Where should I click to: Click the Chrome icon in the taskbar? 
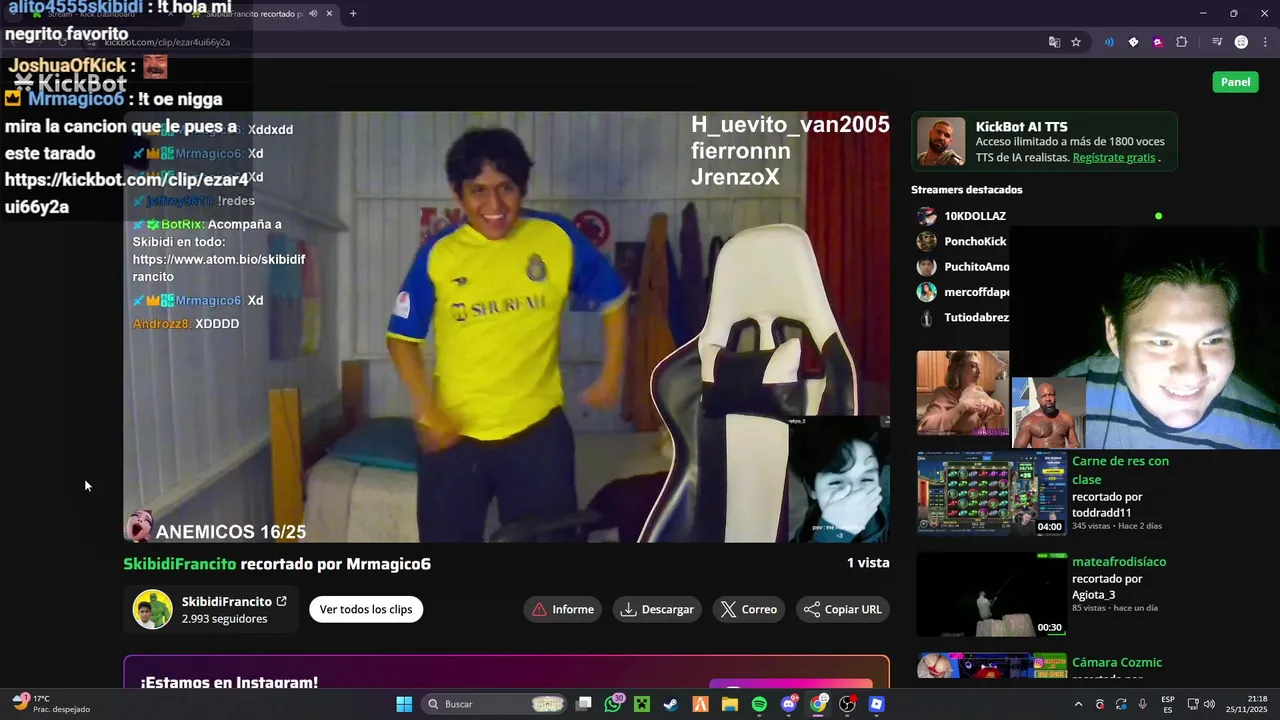pyautogui.click(x=818, y=704)
